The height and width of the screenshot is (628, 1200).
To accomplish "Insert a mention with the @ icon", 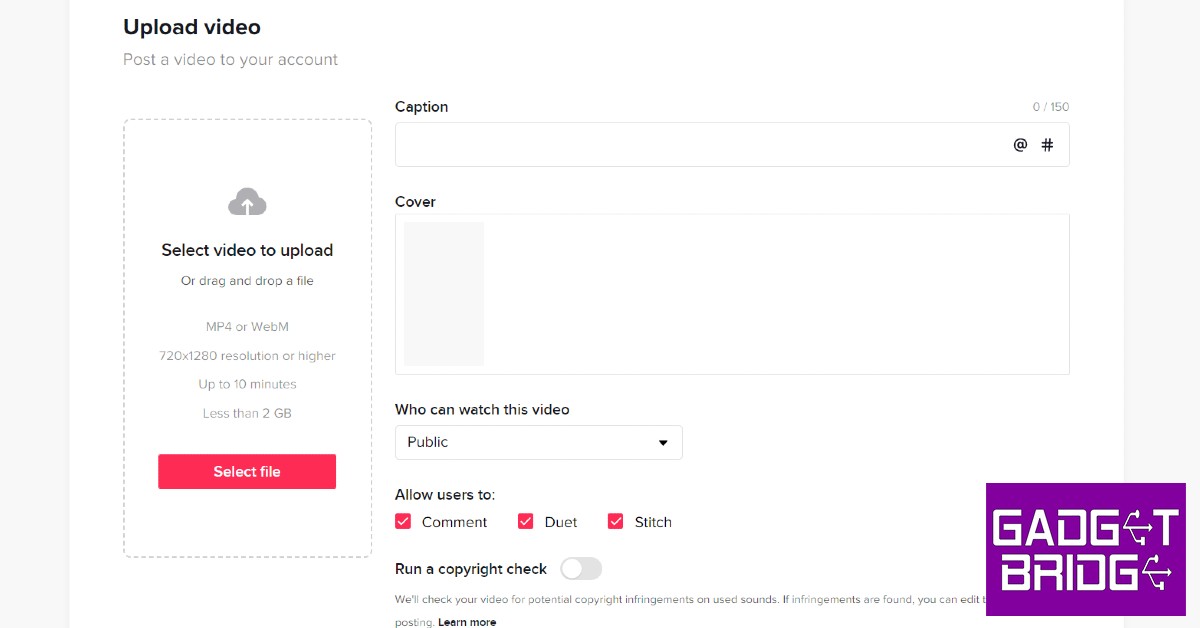I will (x=1020, y=145).
